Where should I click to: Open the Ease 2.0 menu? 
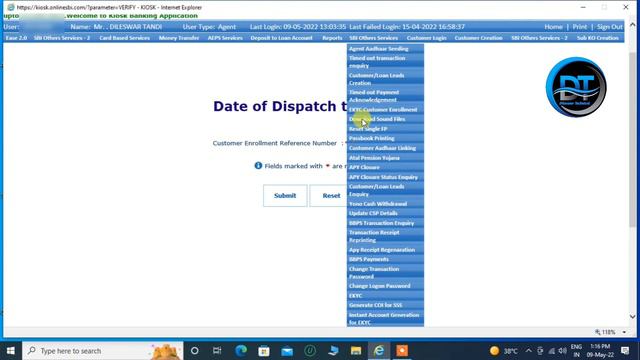tap(16, 38)
